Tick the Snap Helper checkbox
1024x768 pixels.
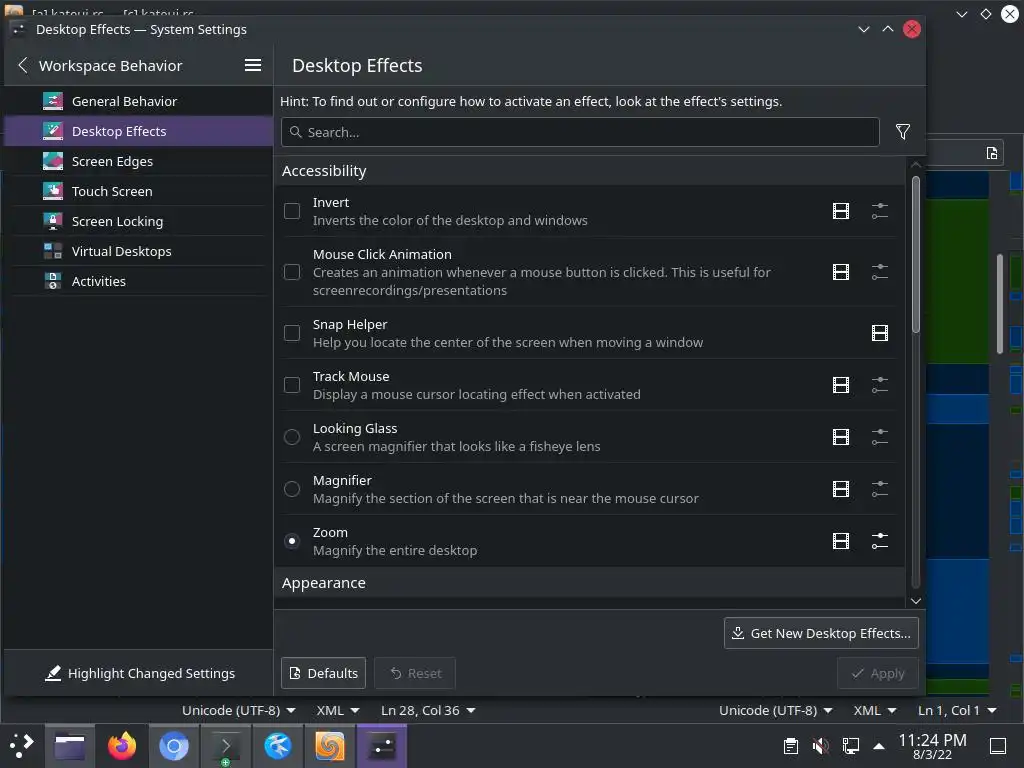tap(292, 333)
